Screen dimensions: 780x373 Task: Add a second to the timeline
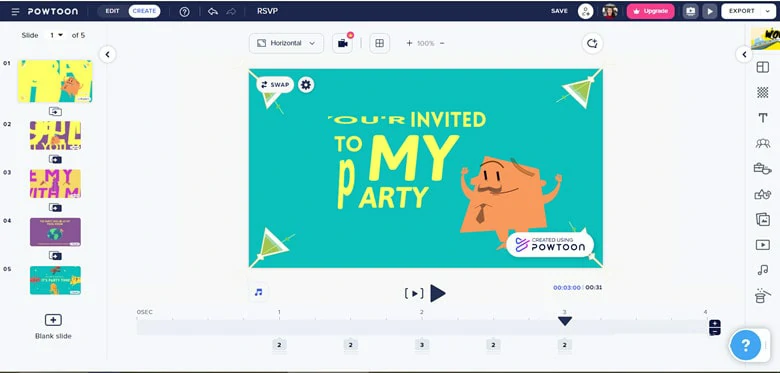pos(715,324)
